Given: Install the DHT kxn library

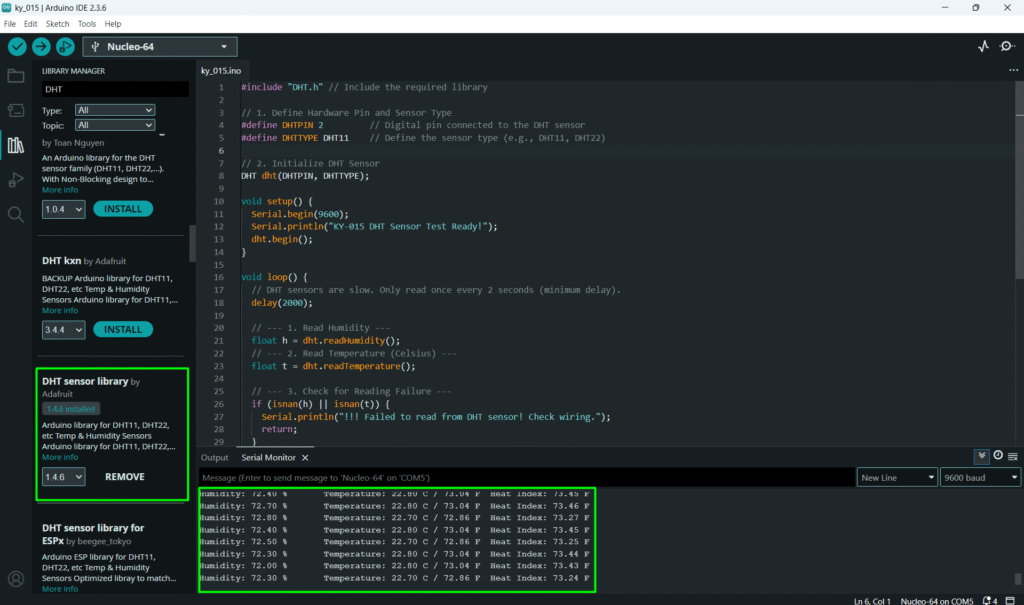Looking at the screenshot, I should tap(123, 329).
